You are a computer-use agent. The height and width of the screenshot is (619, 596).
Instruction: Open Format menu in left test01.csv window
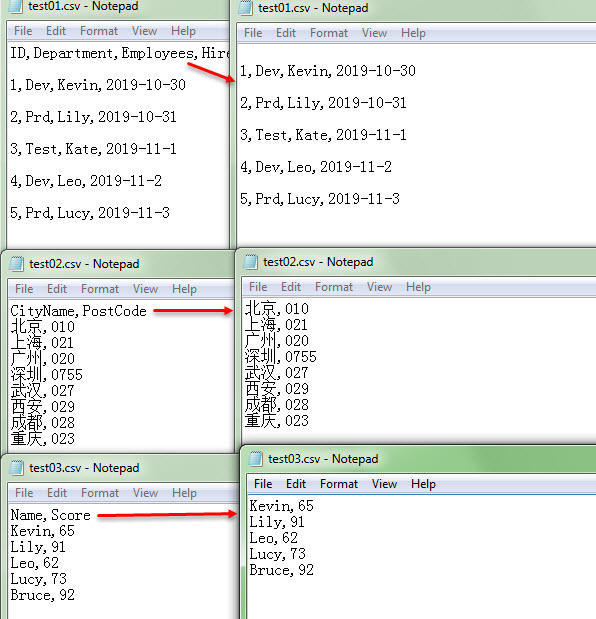pyautogui.click(x=99, y=31)
